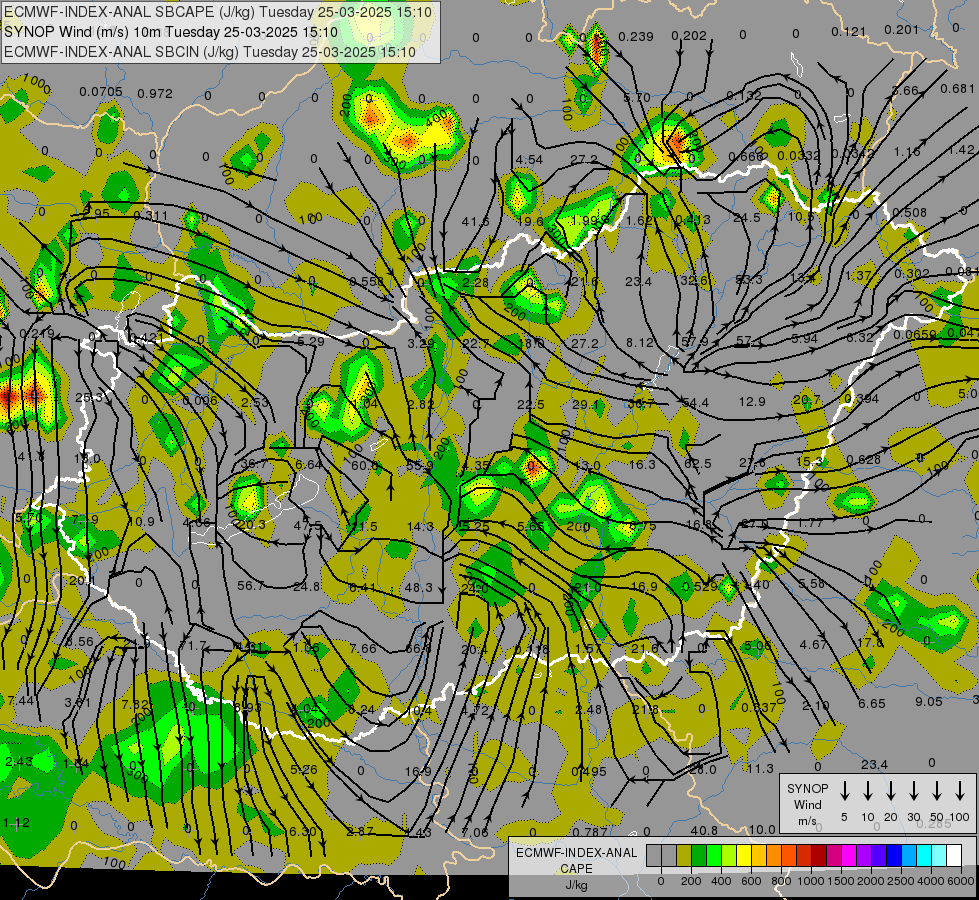Click the '6.65' value on the map
979x900 pixels.
[x=872, y=704]
